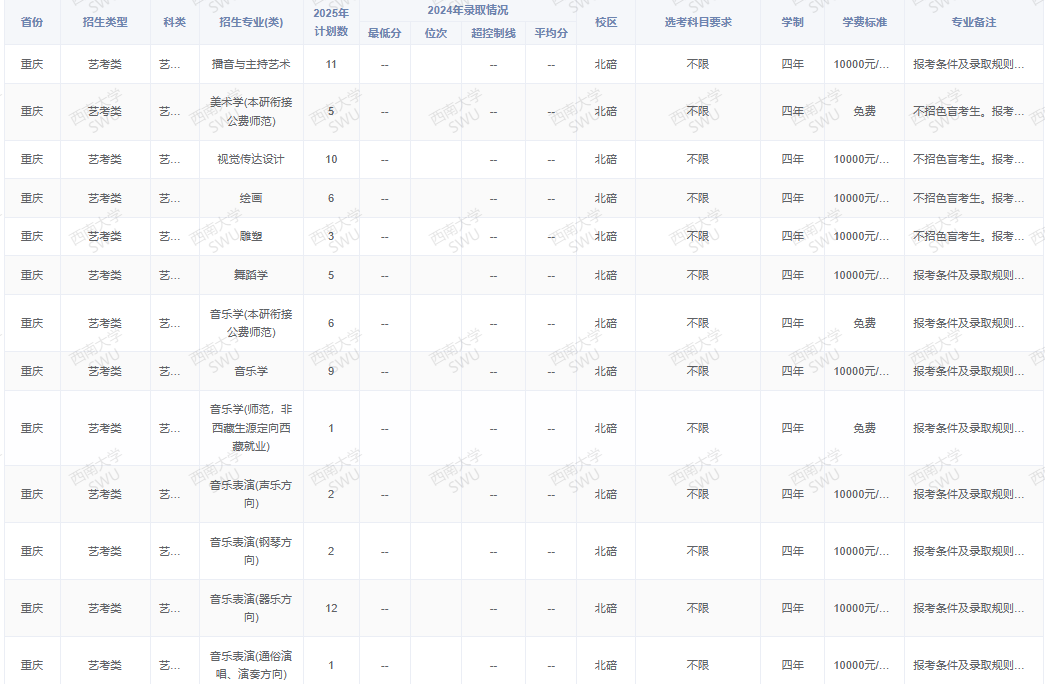1045x684 pixels.
Task: Click the 2024年录取情况 group header
Action: pyautogui.click(x=468, y=10)
